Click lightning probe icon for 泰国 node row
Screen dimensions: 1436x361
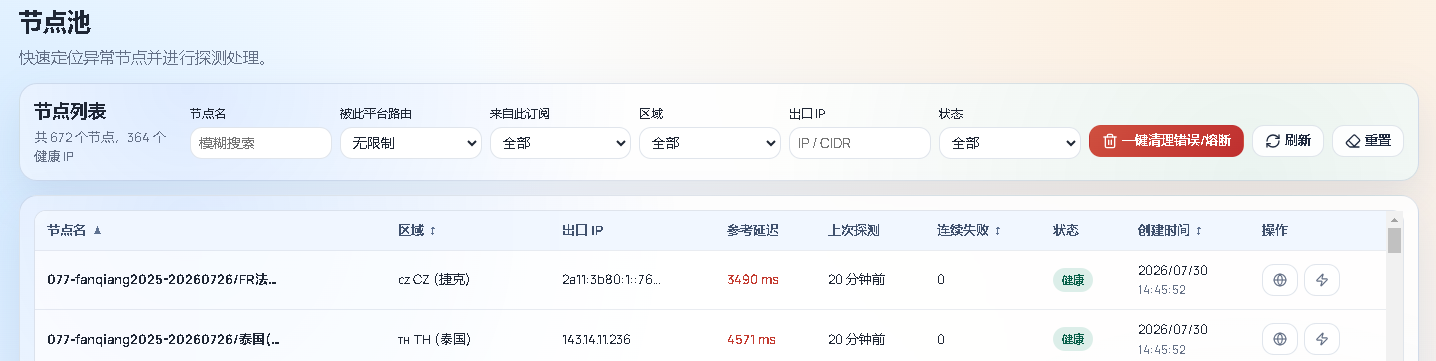pos(1322,339)
